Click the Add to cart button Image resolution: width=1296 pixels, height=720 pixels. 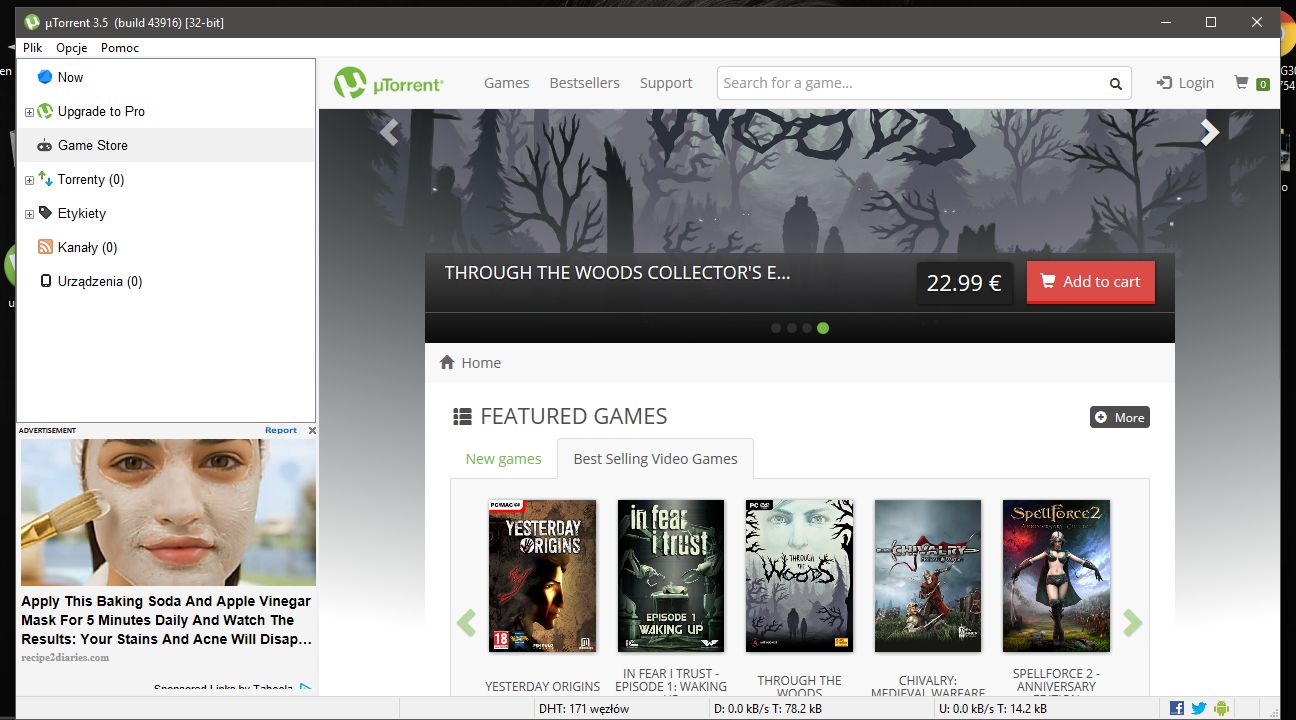(1090, 282)
